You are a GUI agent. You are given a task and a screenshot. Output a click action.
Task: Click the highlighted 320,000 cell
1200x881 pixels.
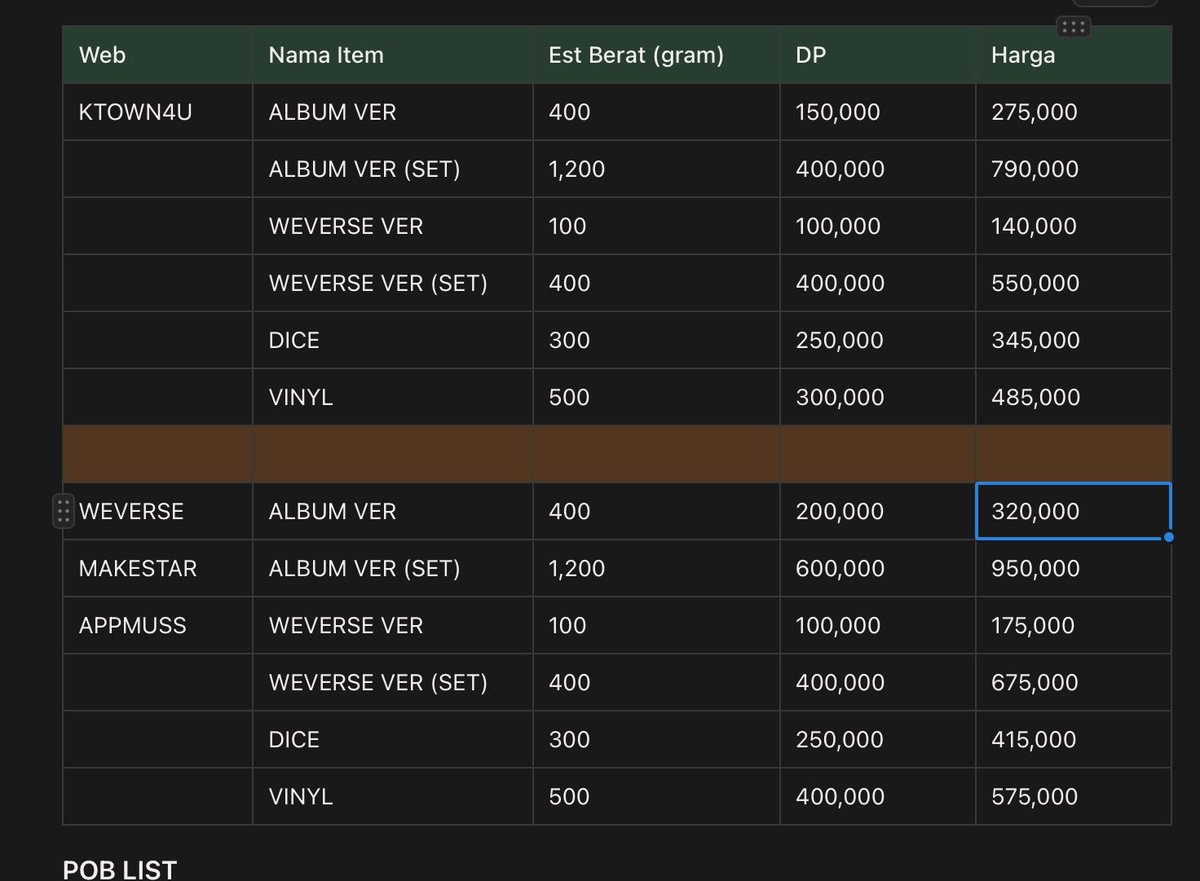point(1073,511)
